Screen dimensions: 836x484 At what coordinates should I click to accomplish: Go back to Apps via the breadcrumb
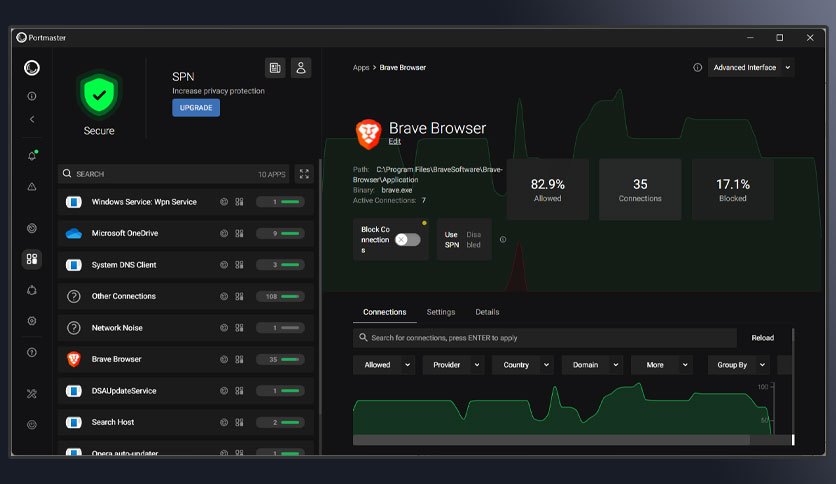361,68
